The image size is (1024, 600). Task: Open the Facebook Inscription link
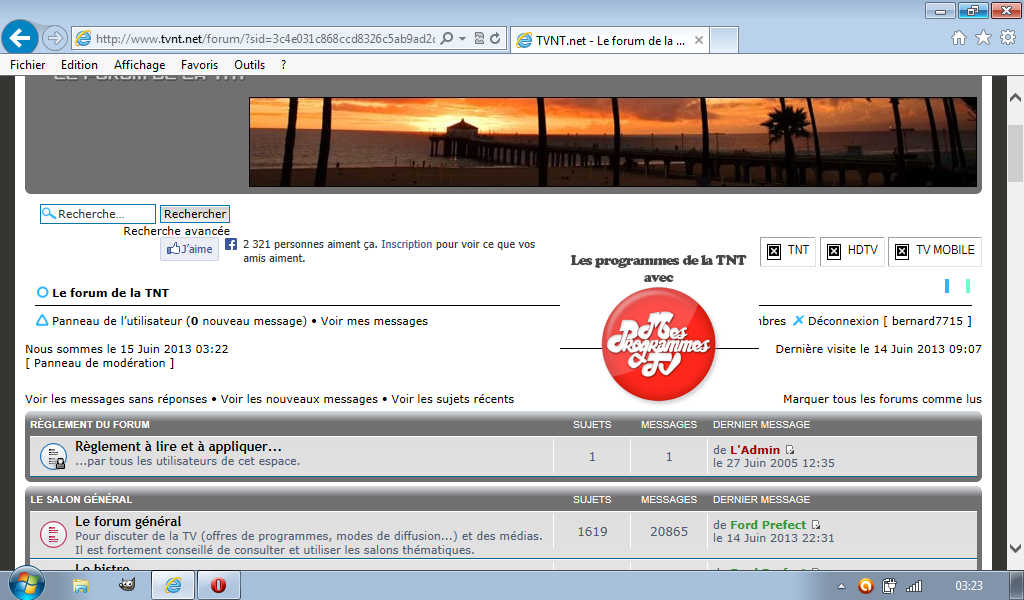[x=406, y=244]
